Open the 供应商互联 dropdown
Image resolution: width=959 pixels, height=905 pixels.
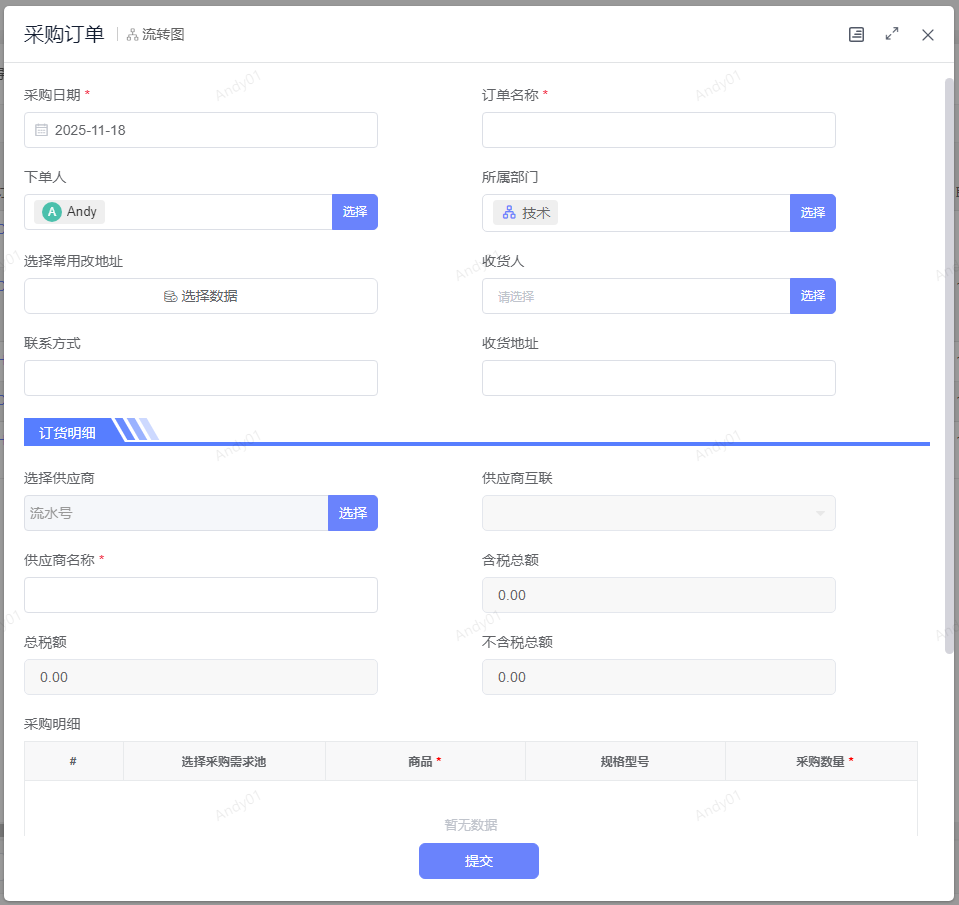coord(658,513)
